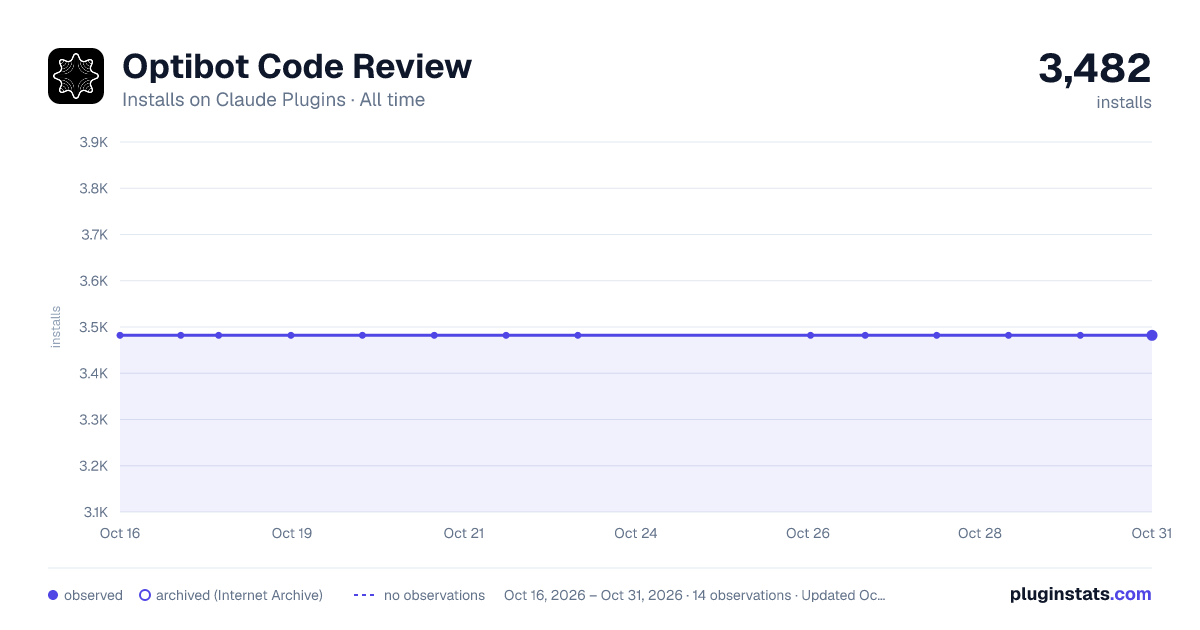Click the 3.8K y-axis label
Screen dimensions: 1200x630
click(x=94, y=188)
